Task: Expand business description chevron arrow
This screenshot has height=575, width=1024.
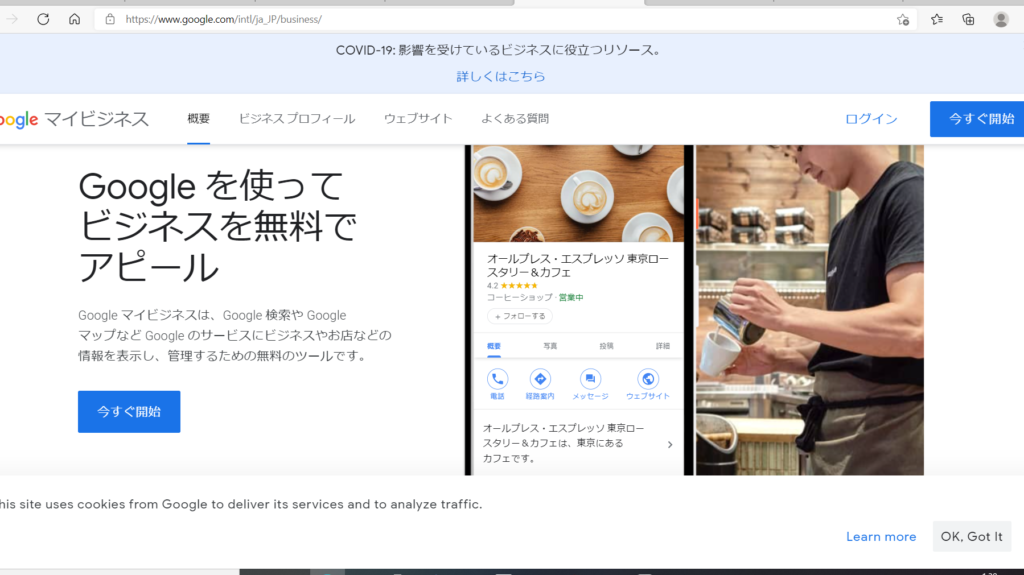Action: pyautogui.click(x=670, y=444)
